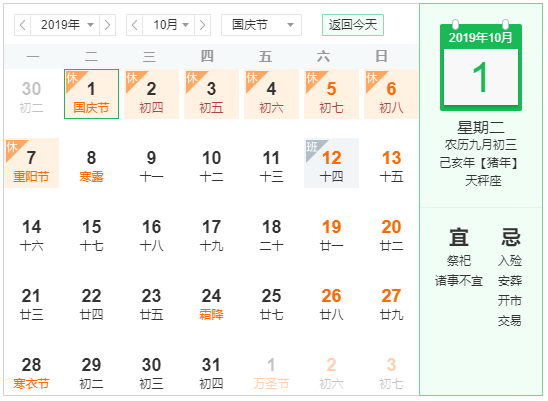Select October 5 初七 date cell

pos(331,94)
